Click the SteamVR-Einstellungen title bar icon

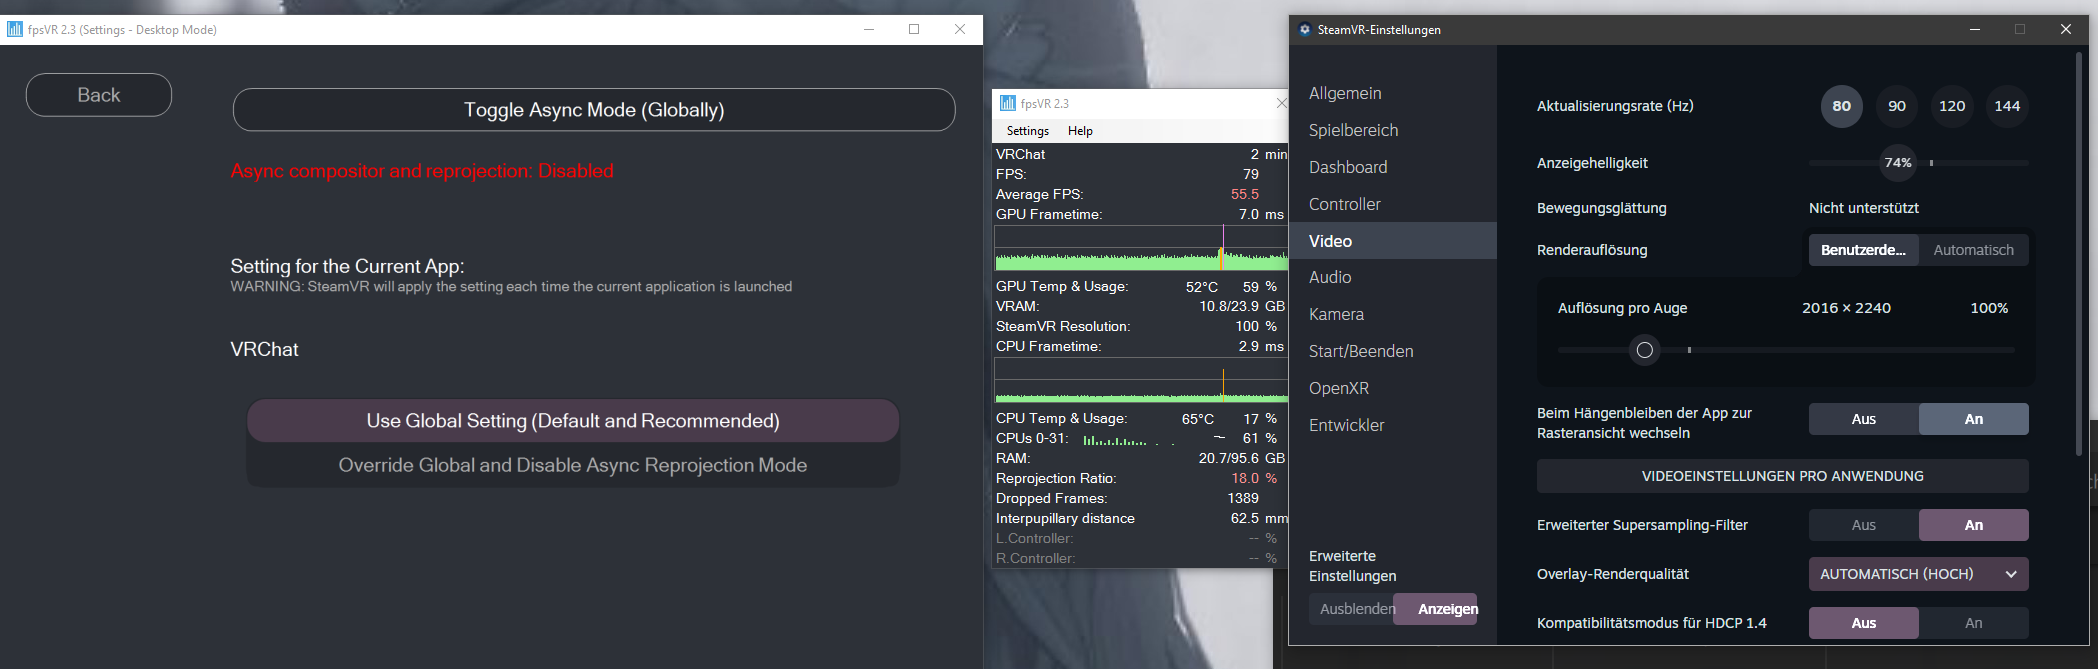pyautogui.click(x=1305, y=29)
